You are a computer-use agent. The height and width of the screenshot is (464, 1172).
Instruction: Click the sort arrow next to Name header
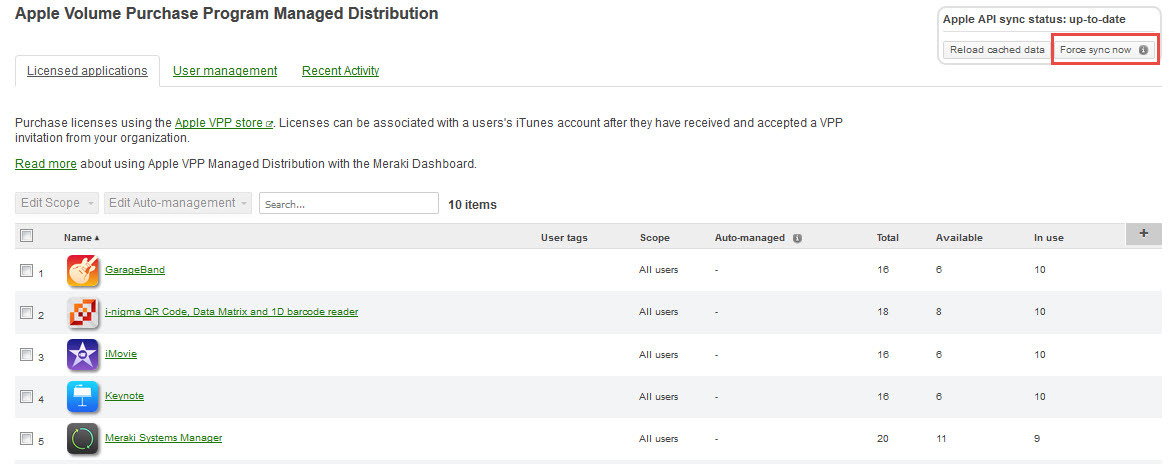[x=97, y=238]
